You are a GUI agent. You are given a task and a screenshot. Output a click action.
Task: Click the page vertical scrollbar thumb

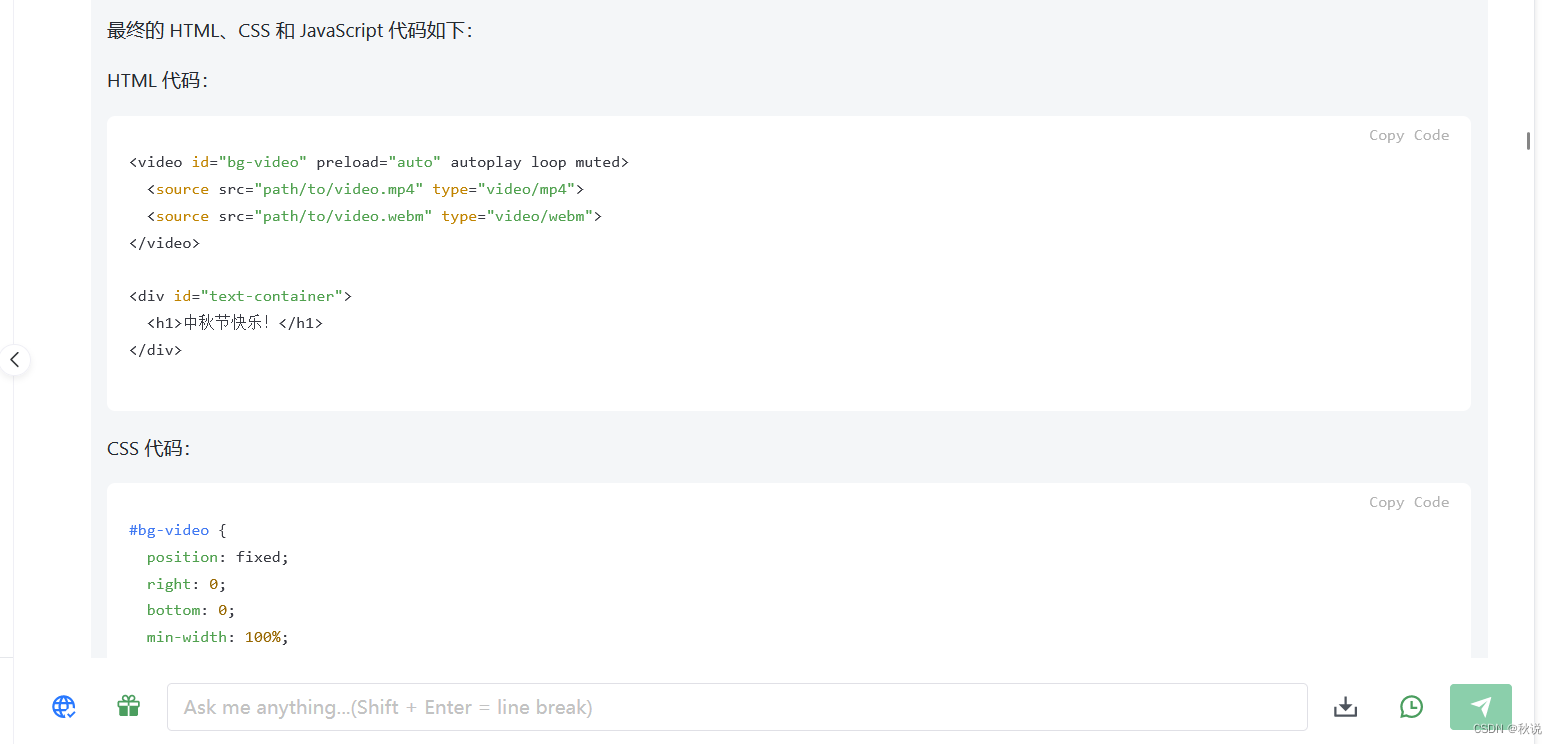click(1528, 141)
